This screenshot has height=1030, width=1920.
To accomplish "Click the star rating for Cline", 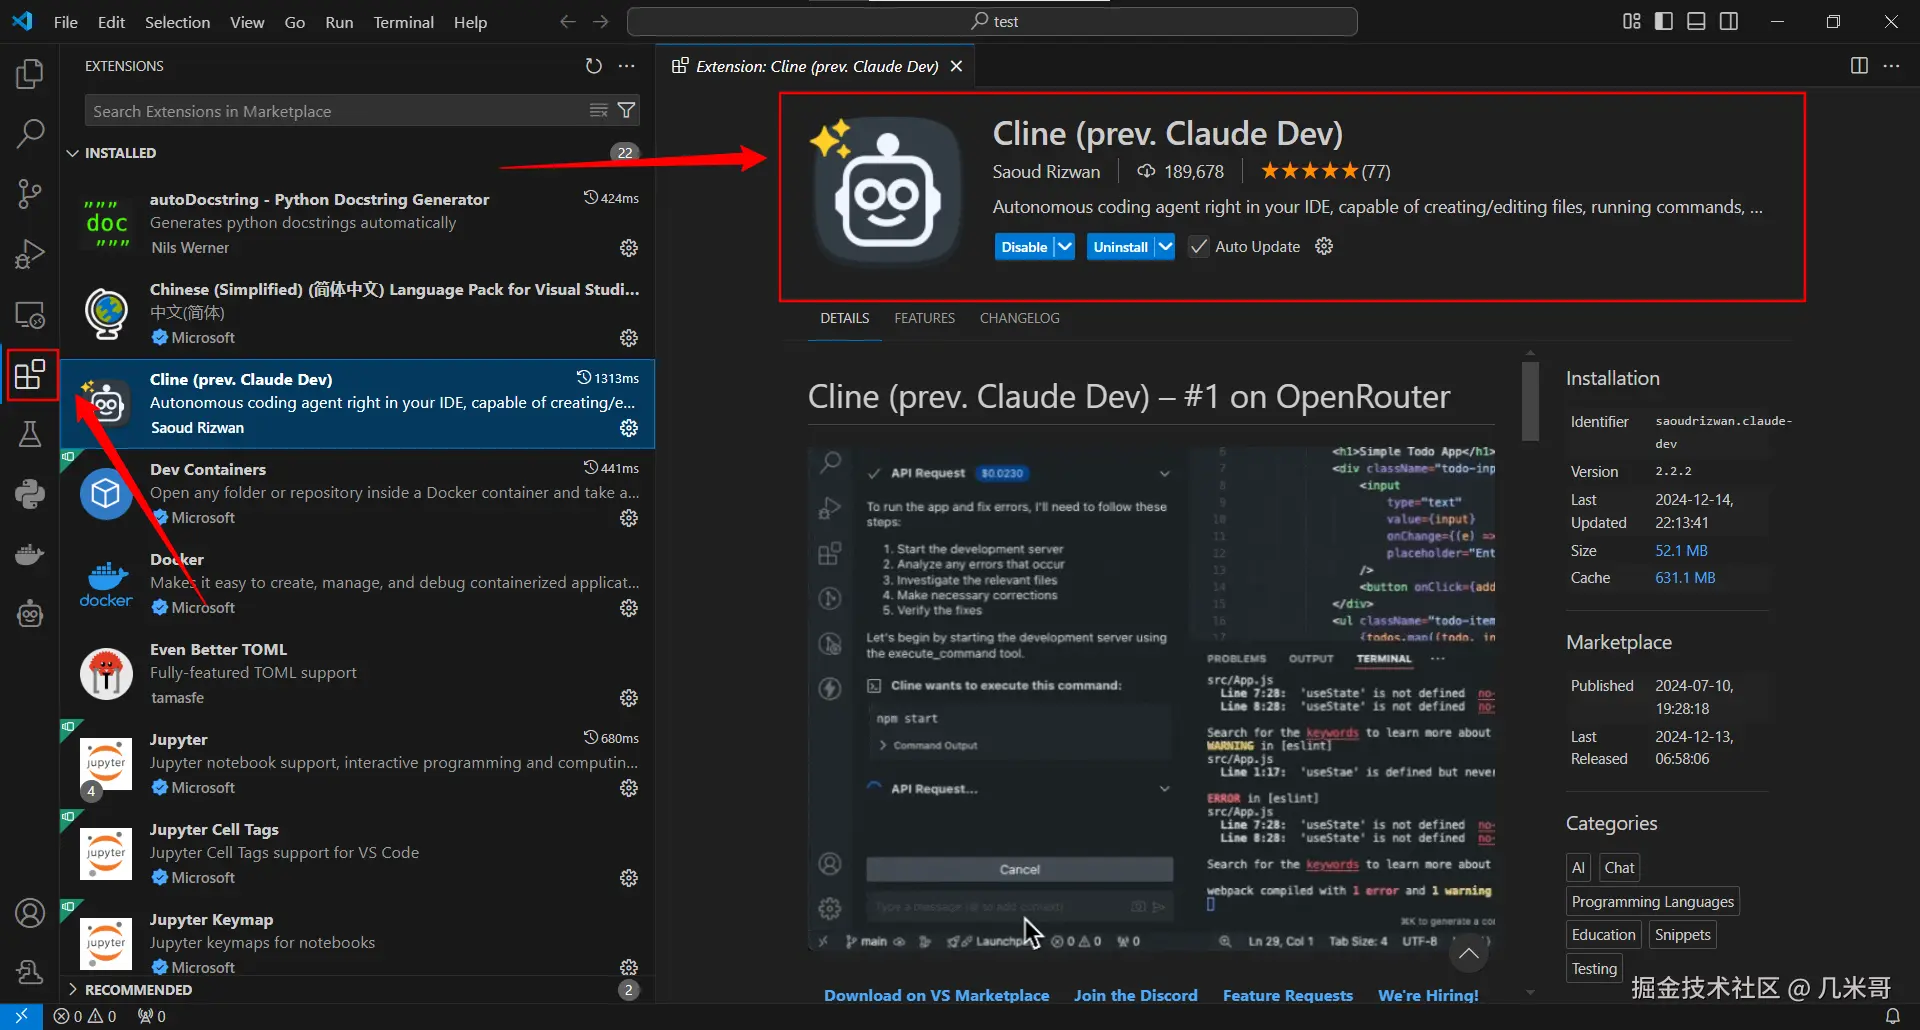I will 1325,171.
